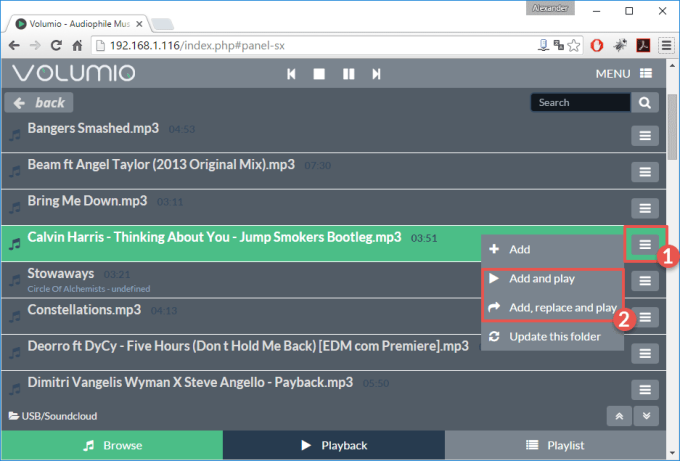This screenshot has width=680, height=461.
Task: Choose Update this folder
Action: [552, 337]
